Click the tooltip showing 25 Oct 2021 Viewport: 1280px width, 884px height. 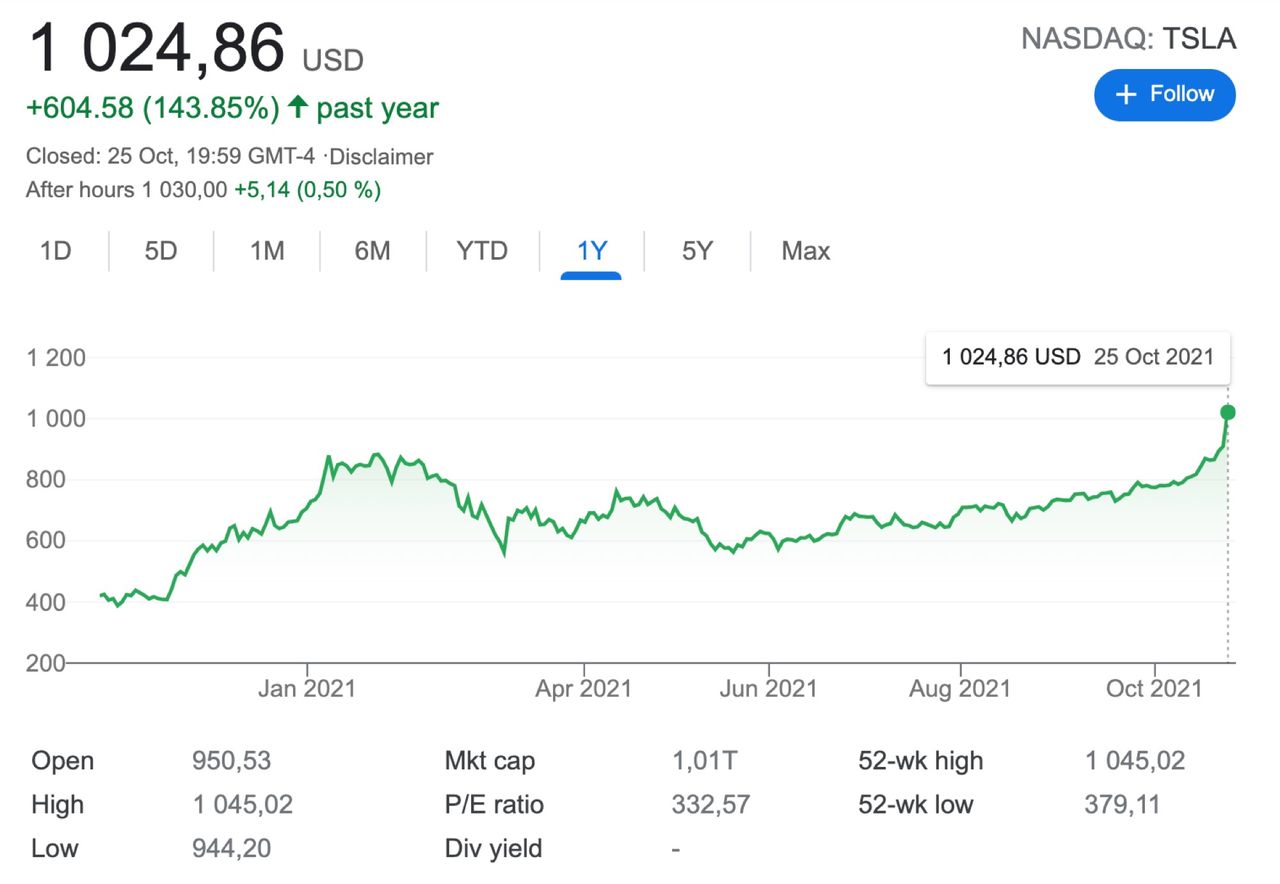coord(1078,357)
